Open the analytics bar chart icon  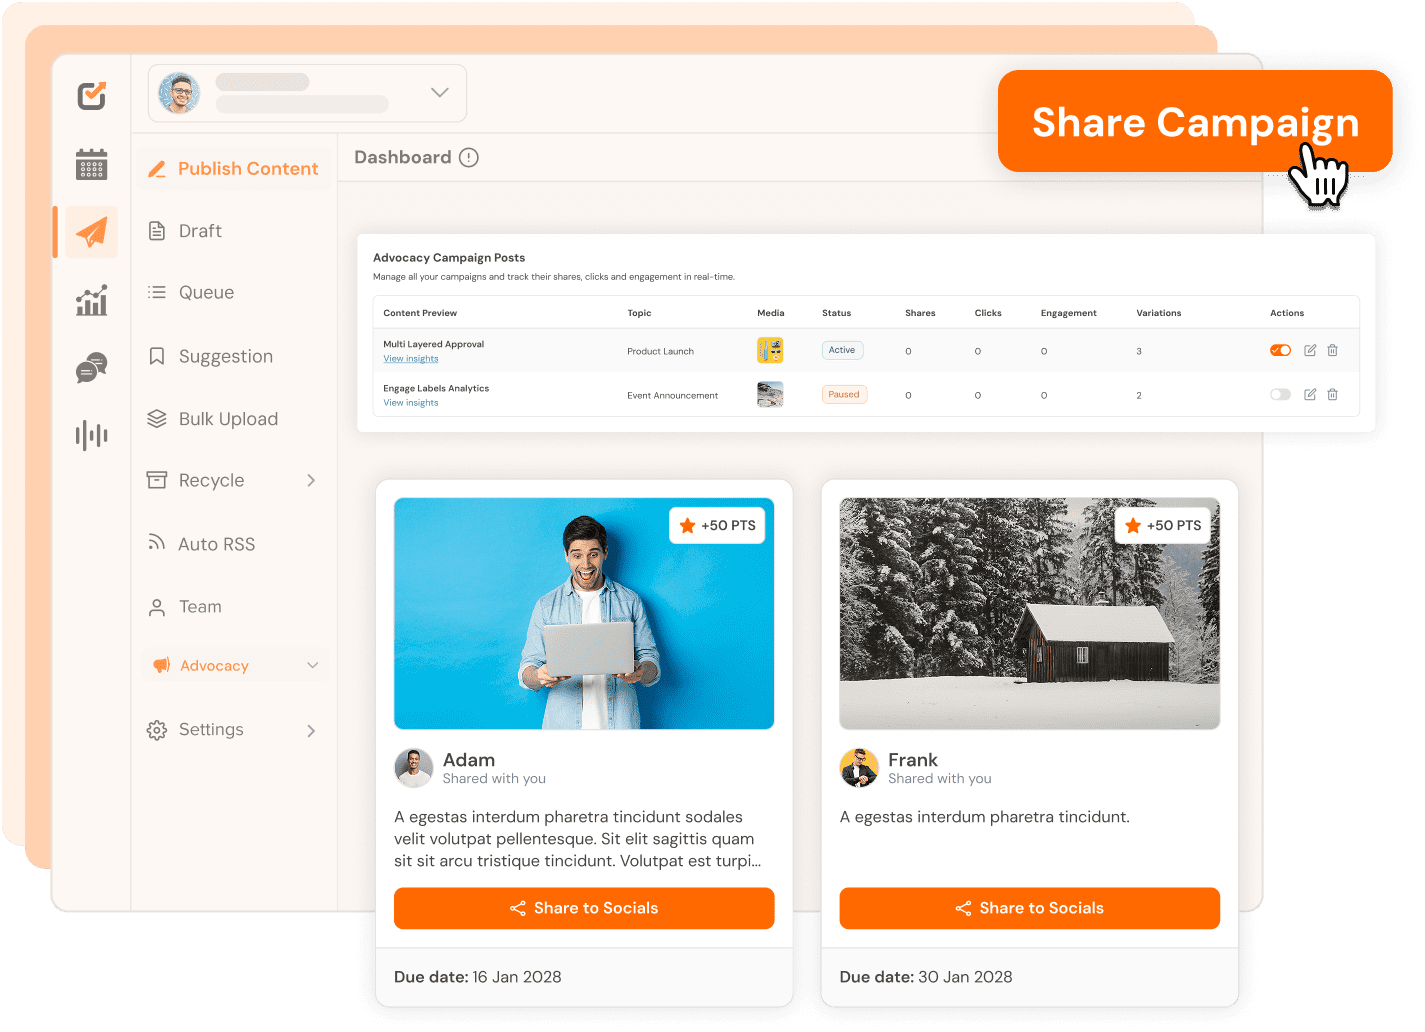tap(91, 300)
